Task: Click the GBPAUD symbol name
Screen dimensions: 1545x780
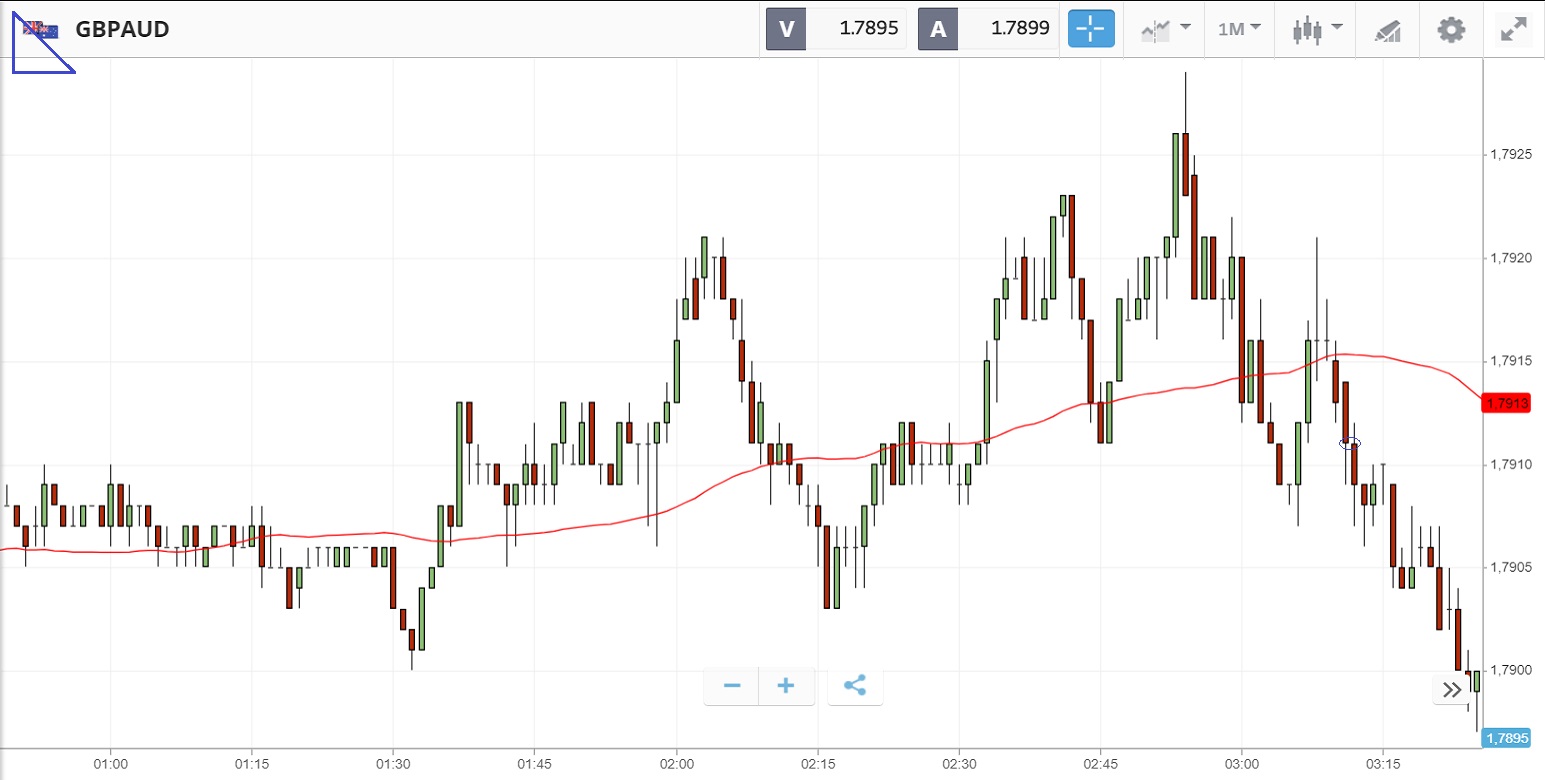Action: [122, 30]
